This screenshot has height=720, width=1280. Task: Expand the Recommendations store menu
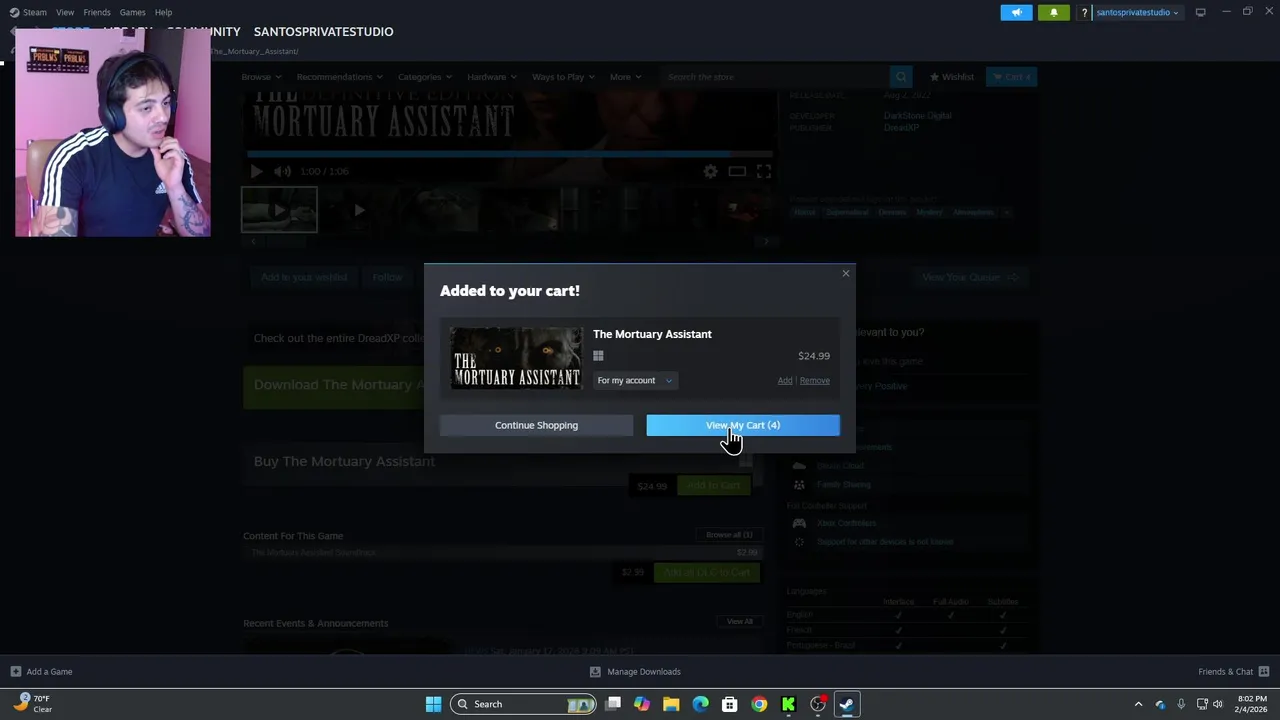point(339,77)
